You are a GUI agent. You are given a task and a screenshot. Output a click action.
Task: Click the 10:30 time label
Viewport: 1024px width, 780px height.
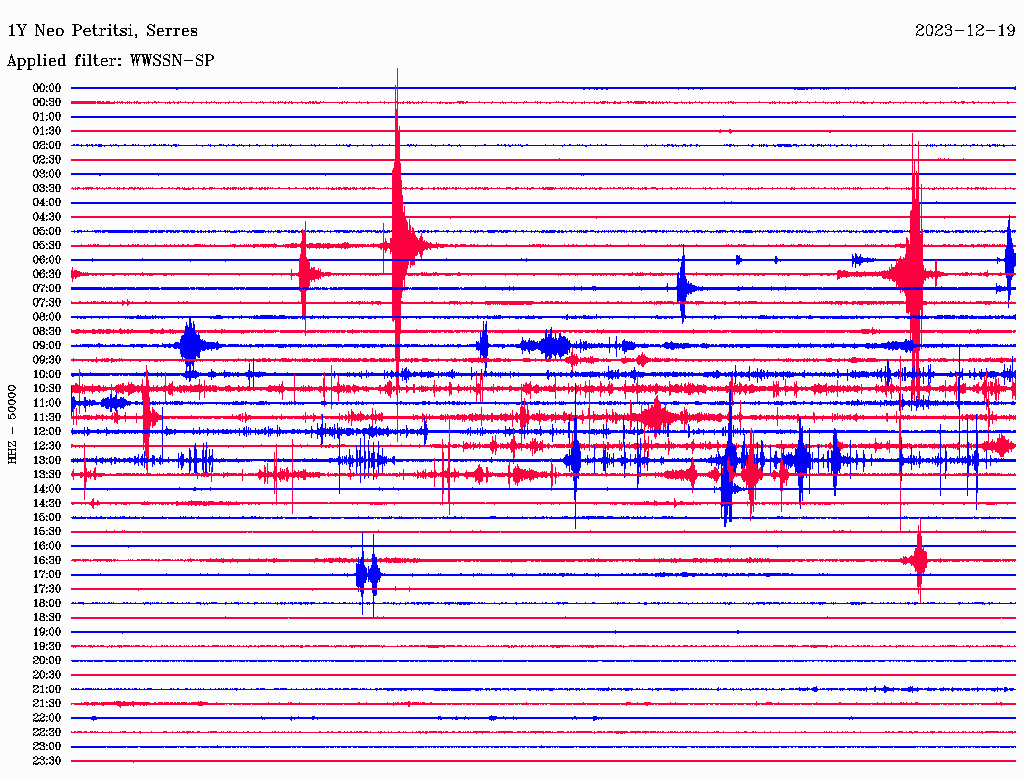coord(47,389)
